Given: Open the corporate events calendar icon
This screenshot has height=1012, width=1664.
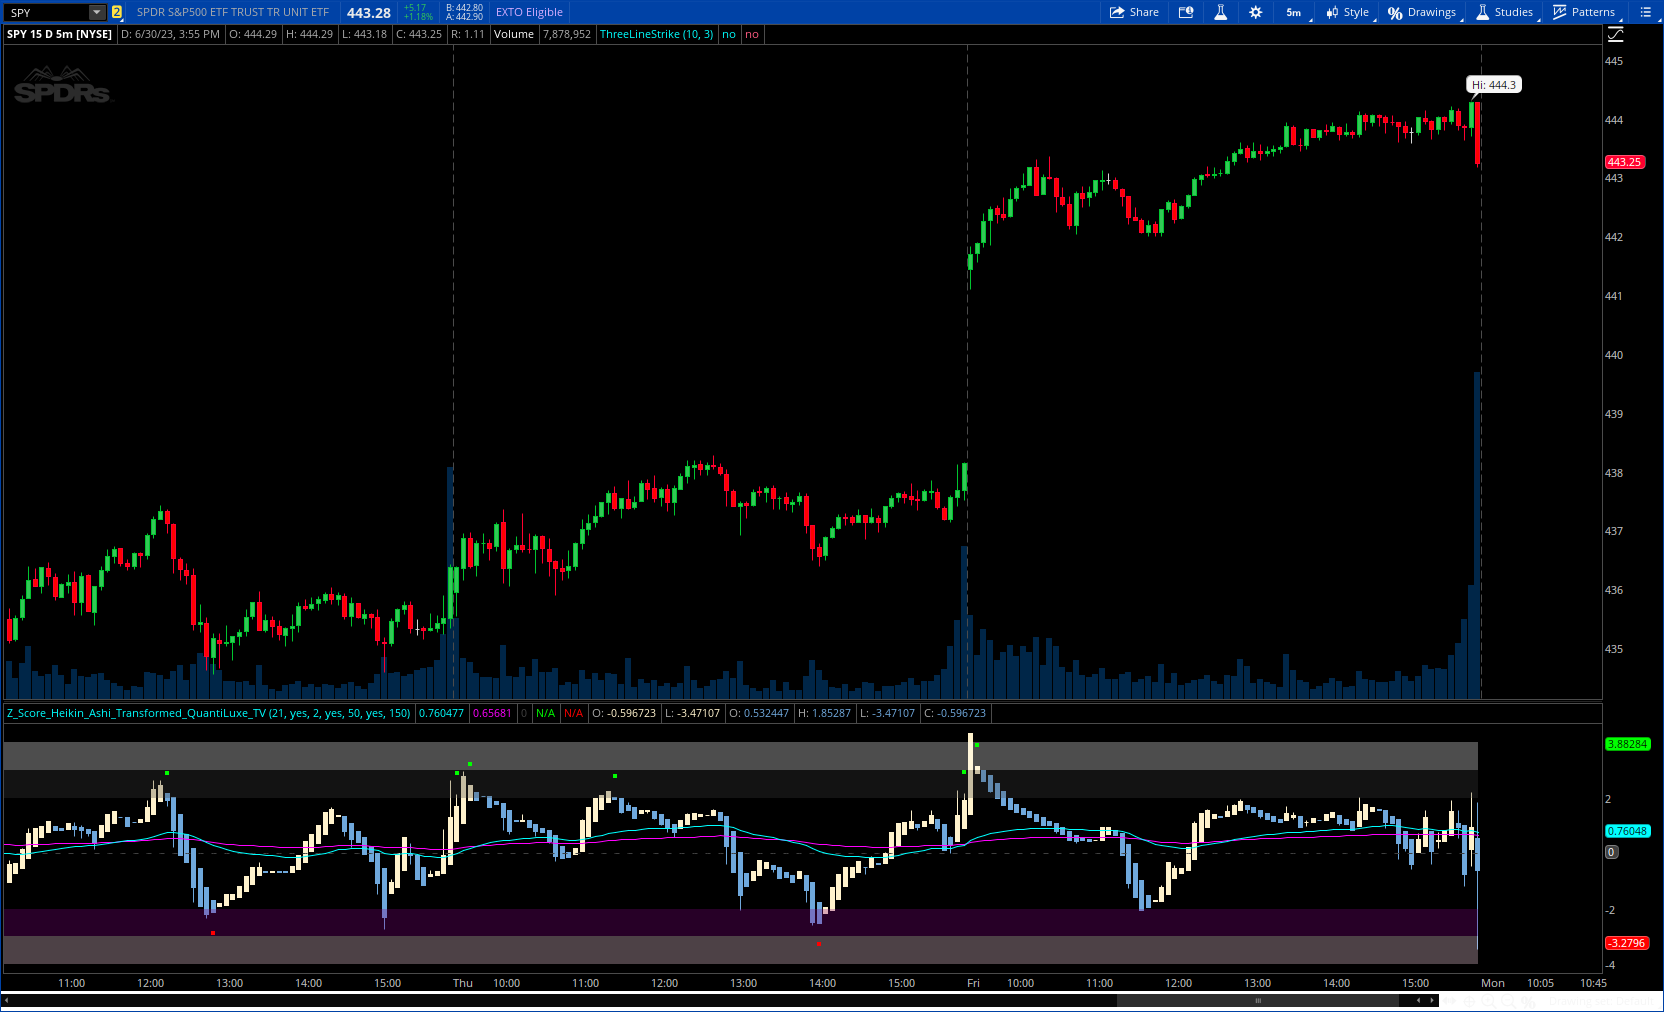Looking at the screenshot, I should pyautogui.click(x=1186, y=12).
